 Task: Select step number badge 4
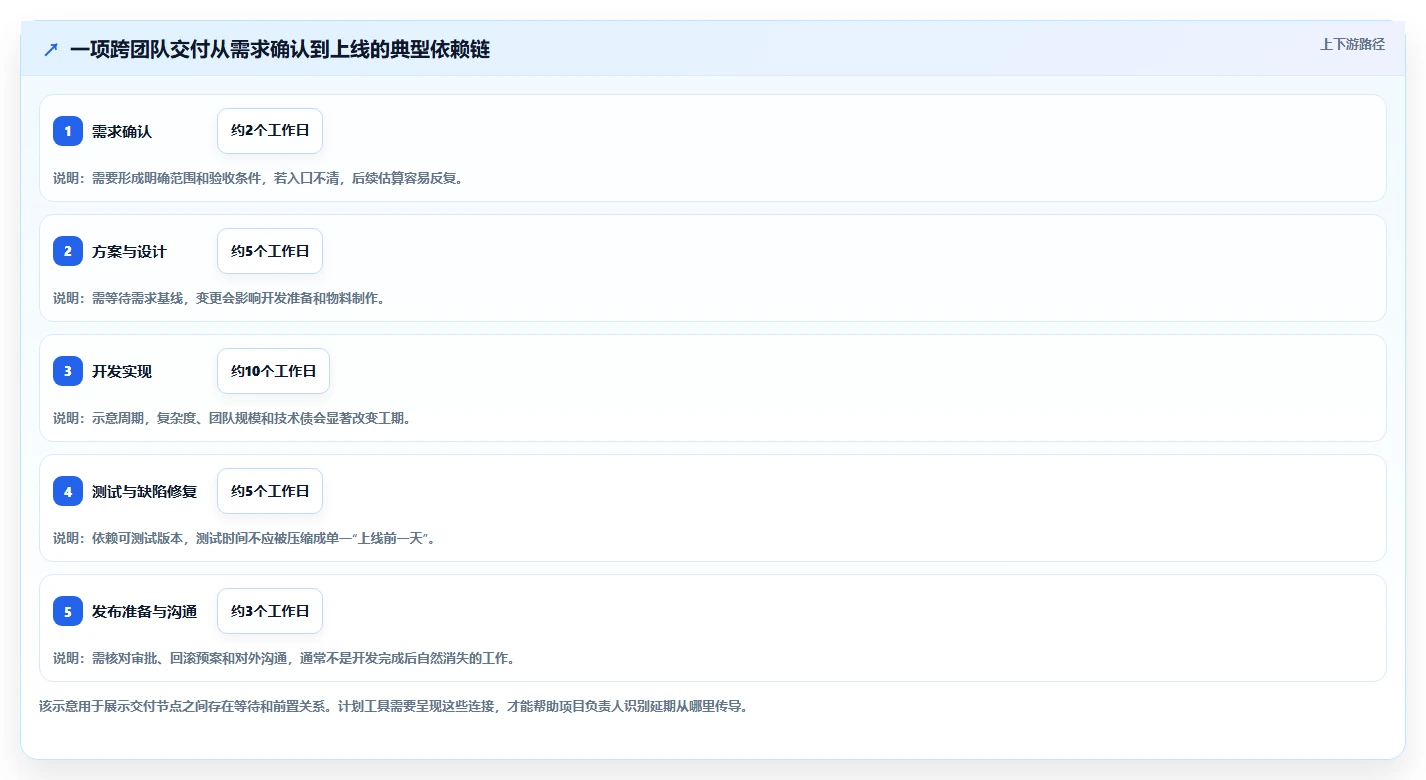coord(68,491)
